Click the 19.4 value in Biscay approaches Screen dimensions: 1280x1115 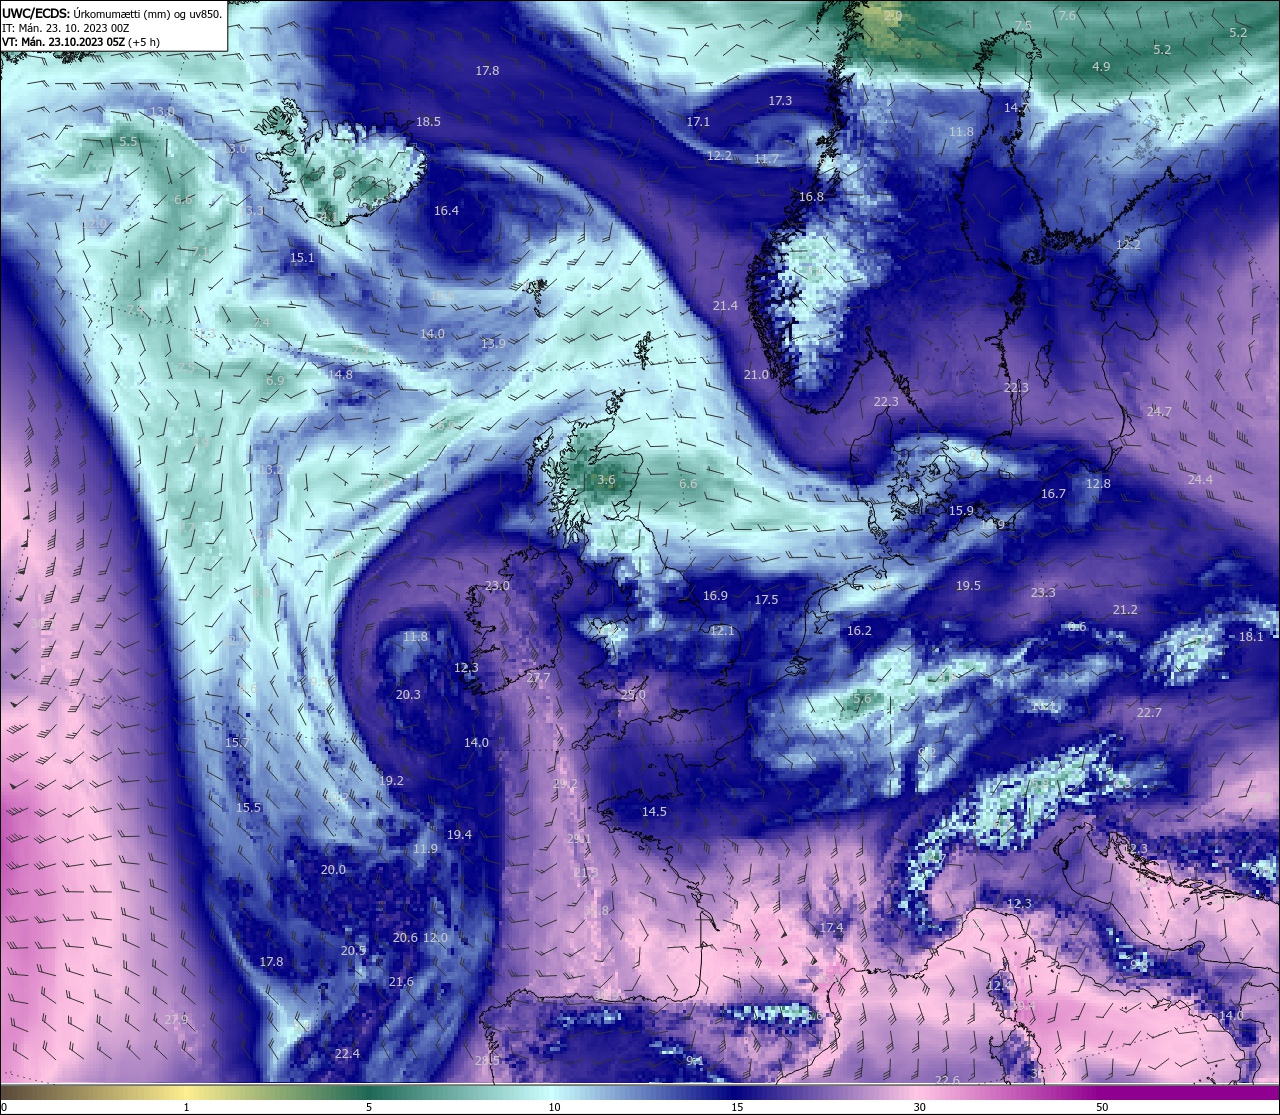point(459,834)
